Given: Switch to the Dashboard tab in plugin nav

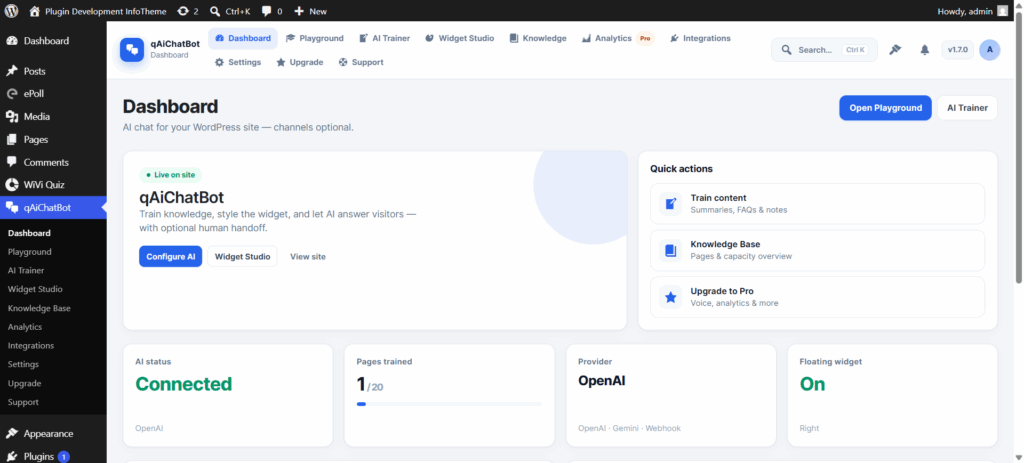Looking at the screenshot, I should [243, 39].
